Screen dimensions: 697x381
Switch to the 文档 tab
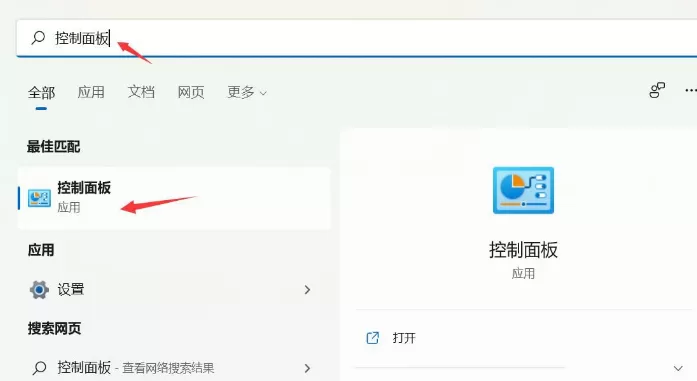pos(141,92)
